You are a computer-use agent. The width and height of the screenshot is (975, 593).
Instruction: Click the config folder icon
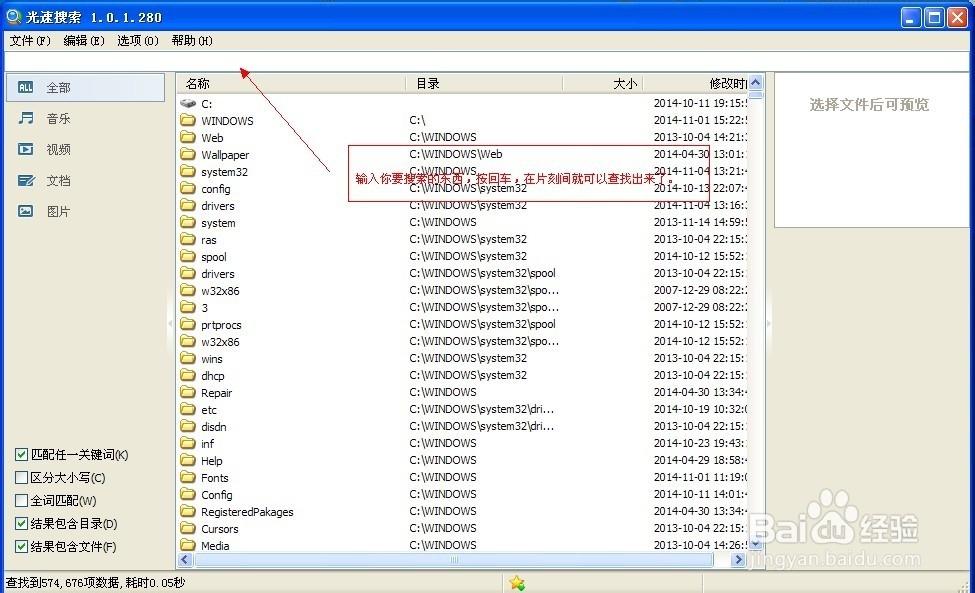(x=188, y=188)
